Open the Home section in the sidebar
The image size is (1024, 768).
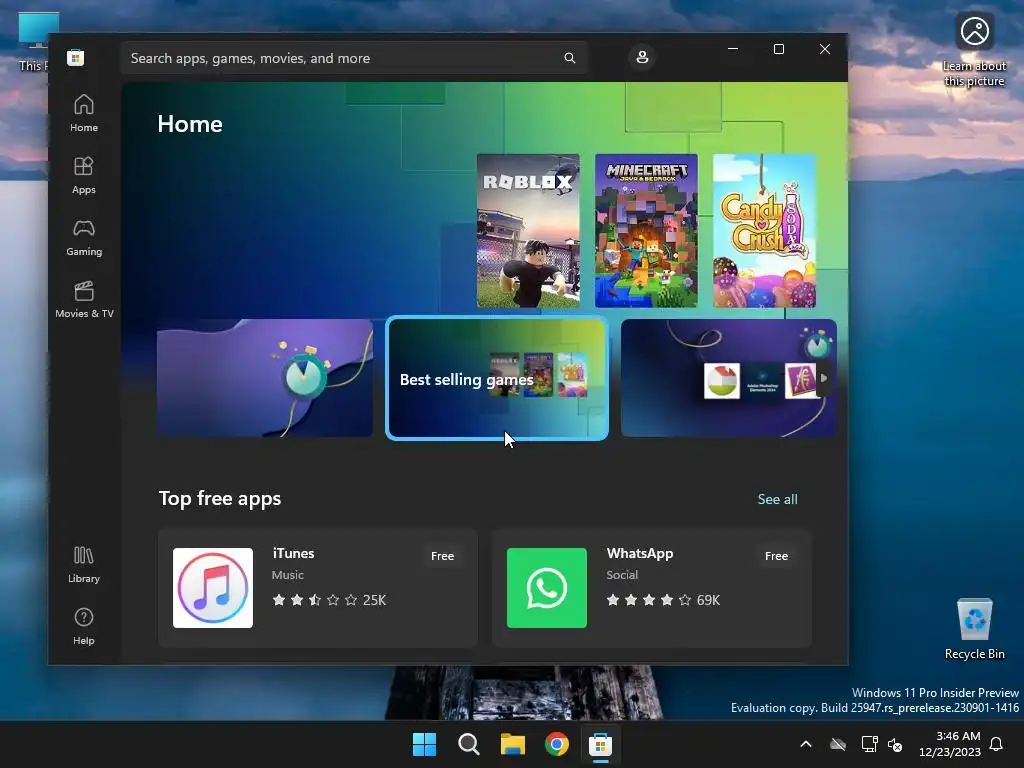84,114
